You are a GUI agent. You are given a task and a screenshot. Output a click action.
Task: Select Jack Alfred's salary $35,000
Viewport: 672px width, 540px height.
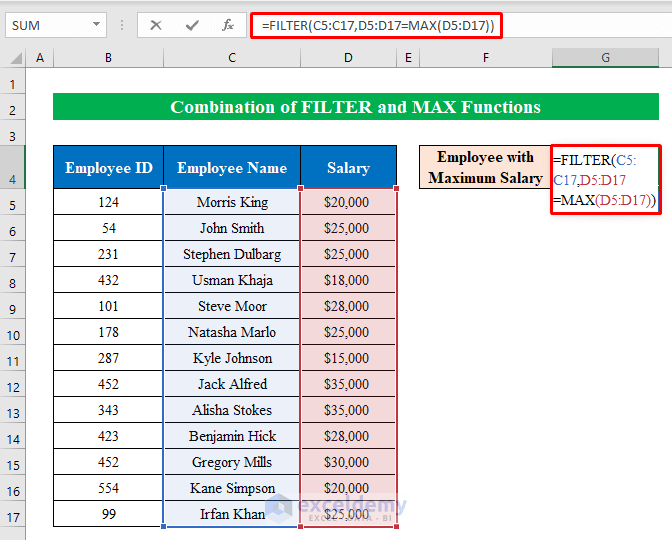pyautogui.click(x=348, y=384)
